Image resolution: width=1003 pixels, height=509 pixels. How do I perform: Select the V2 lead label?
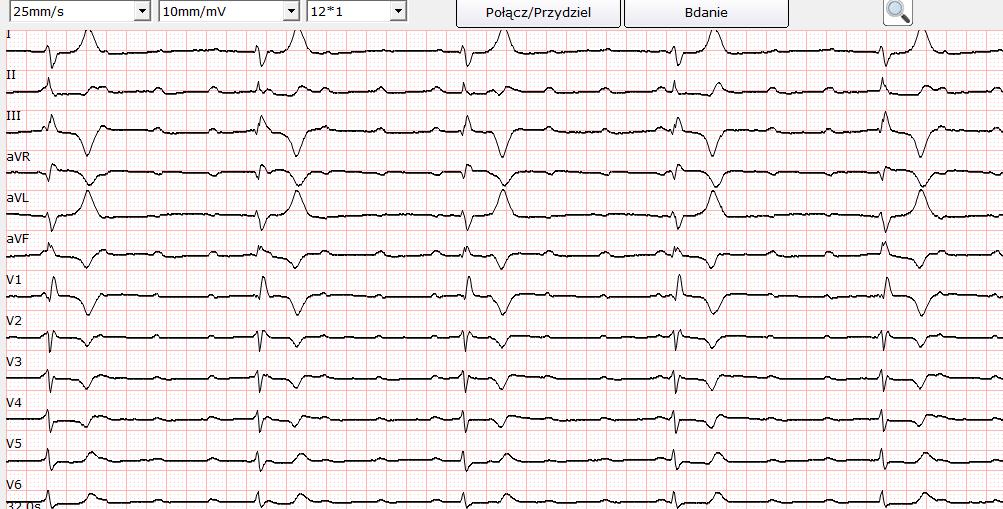pyautogui.click(x=14, y=321)
